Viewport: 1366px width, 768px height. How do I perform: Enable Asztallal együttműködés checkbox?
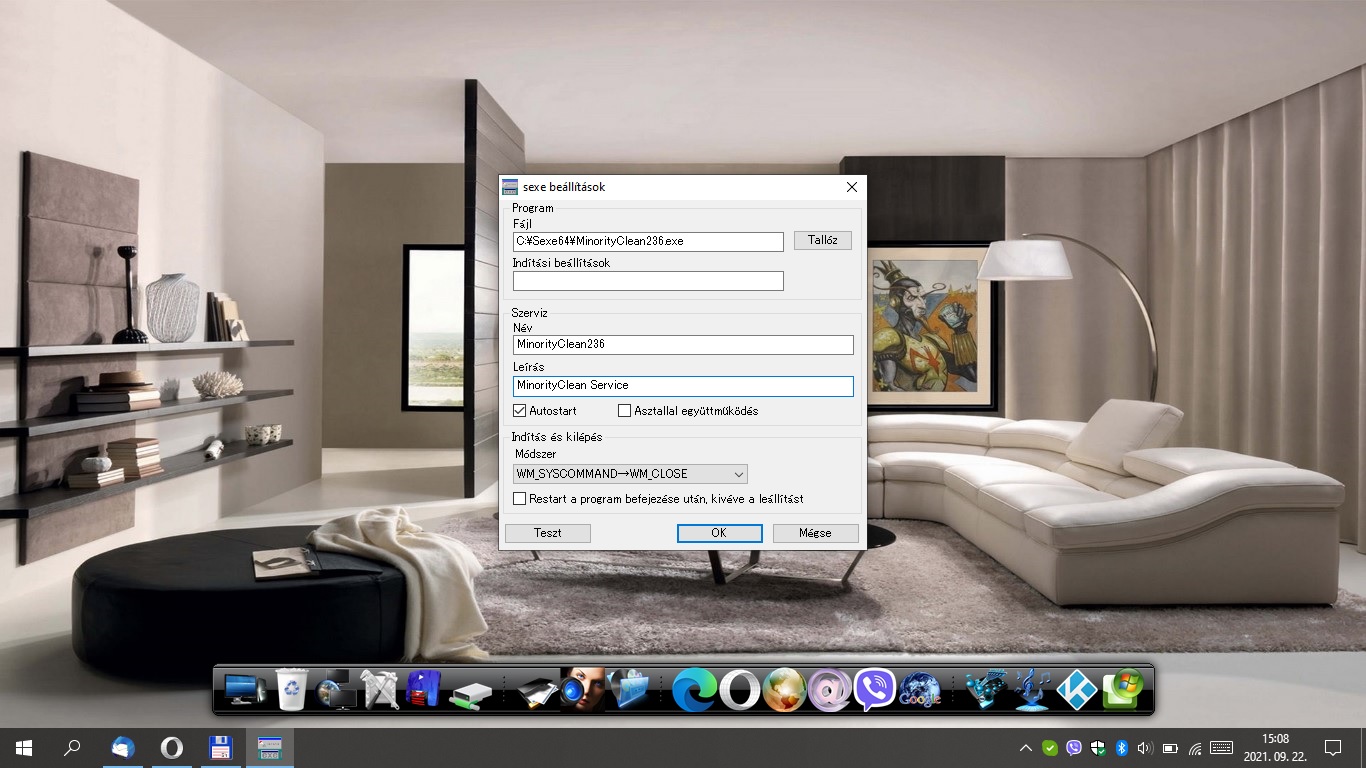(x=625, y=411)
